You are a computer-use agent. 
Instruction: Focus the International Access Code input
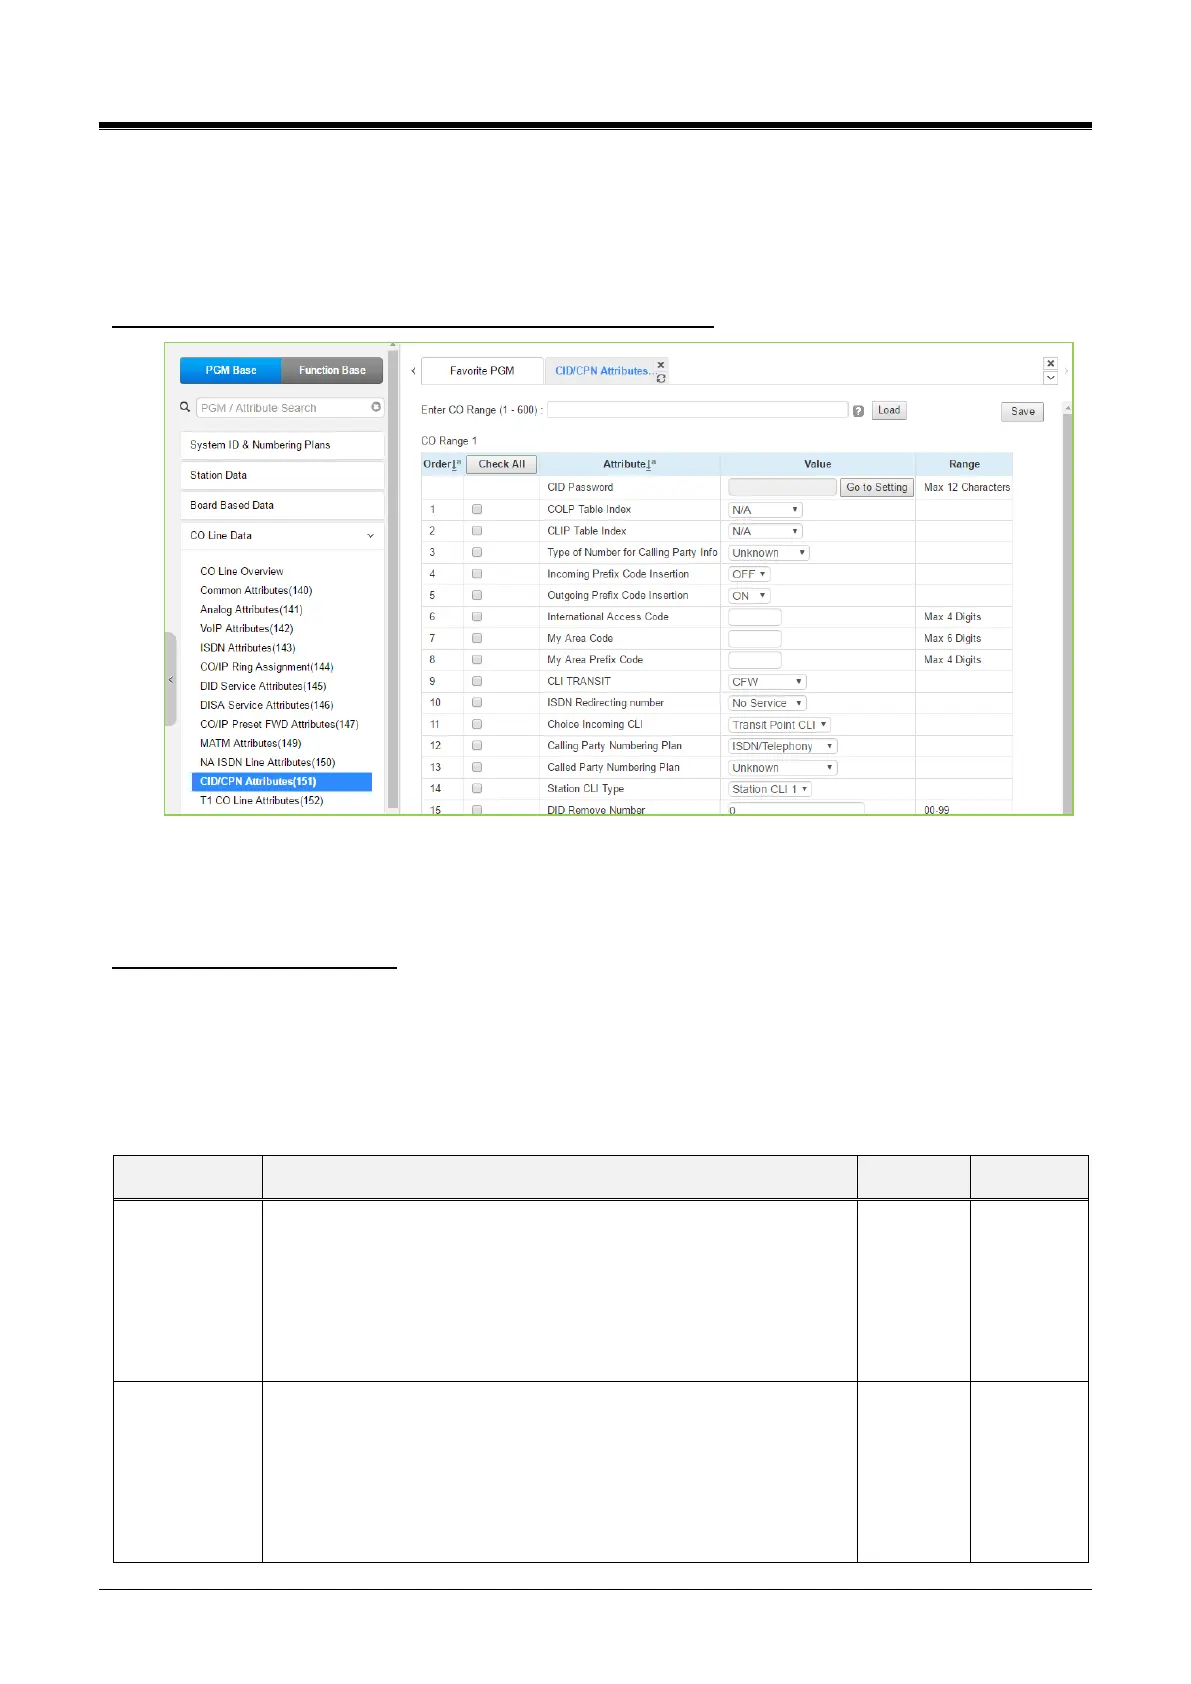coord(755,617)
